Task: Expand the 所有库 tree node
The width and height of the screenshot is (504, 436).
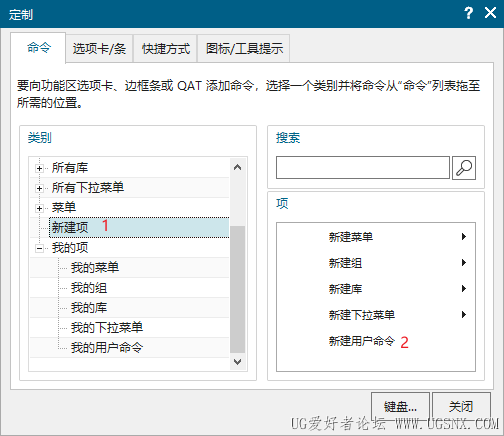Action: tap(39, 168)
